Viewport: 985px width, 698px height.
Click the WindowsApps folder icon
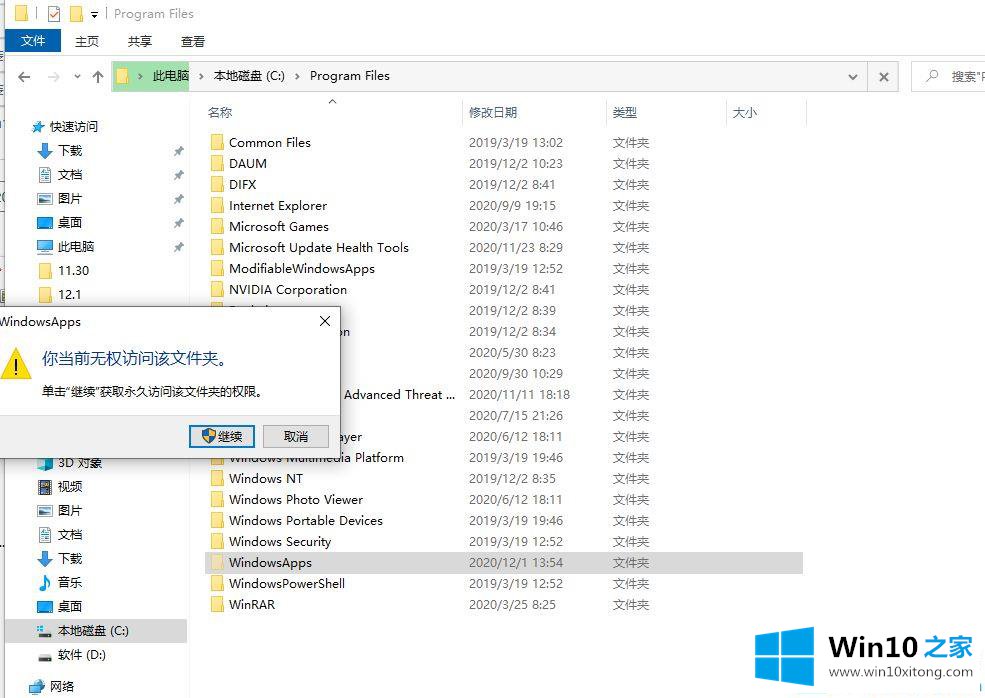[217, 562]
